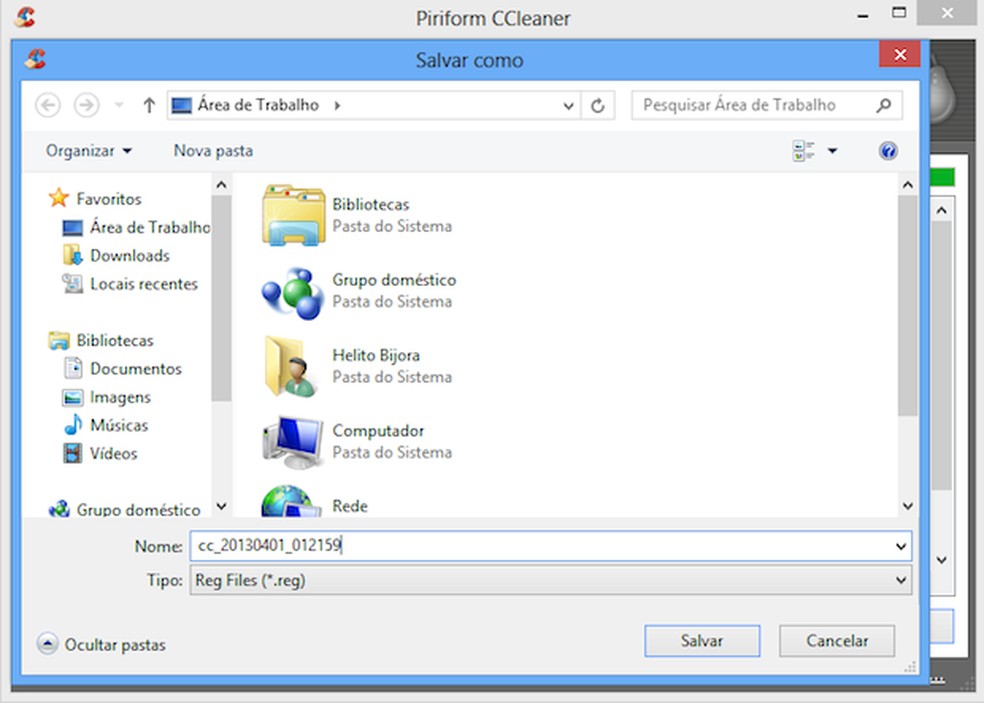Screen dimensions: 984x703
Task: Click the Imagens picture icon
Action: click(72, 397)
